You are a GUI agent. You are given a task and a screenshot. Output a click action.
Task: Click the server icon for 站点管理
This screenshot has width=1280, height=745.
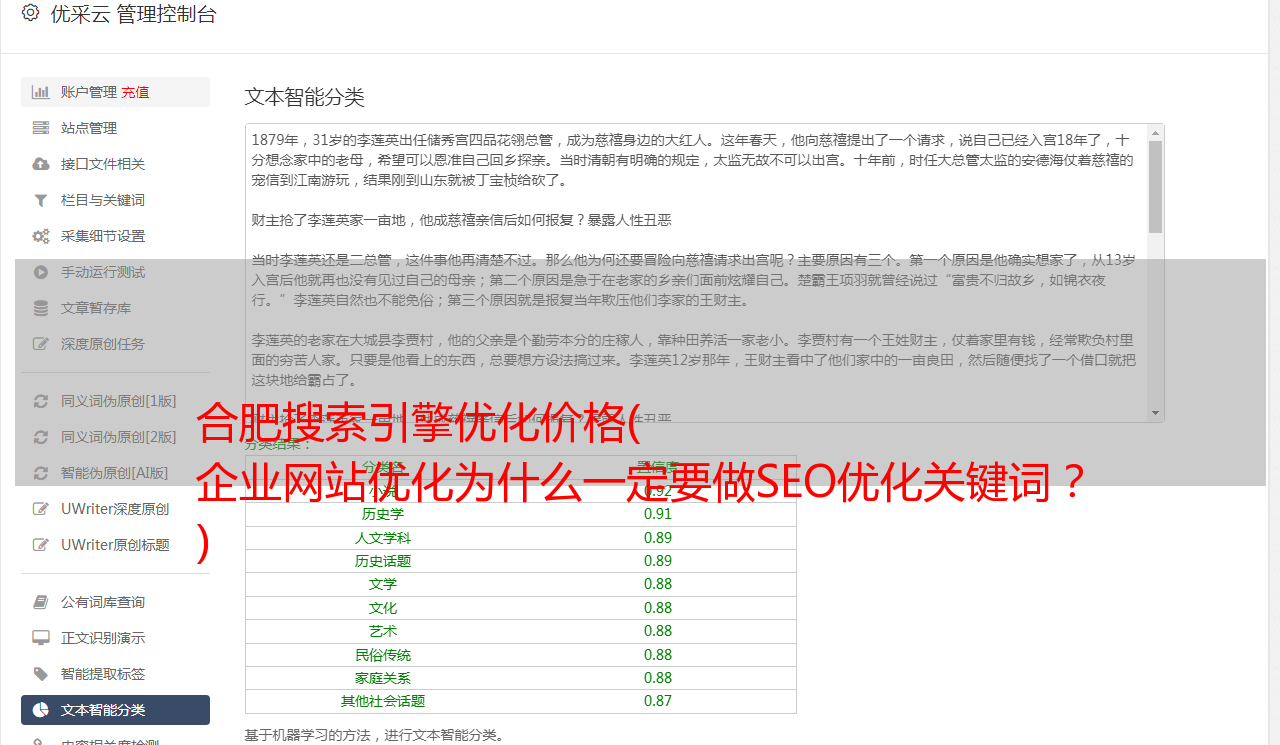[x=41, y=128]
